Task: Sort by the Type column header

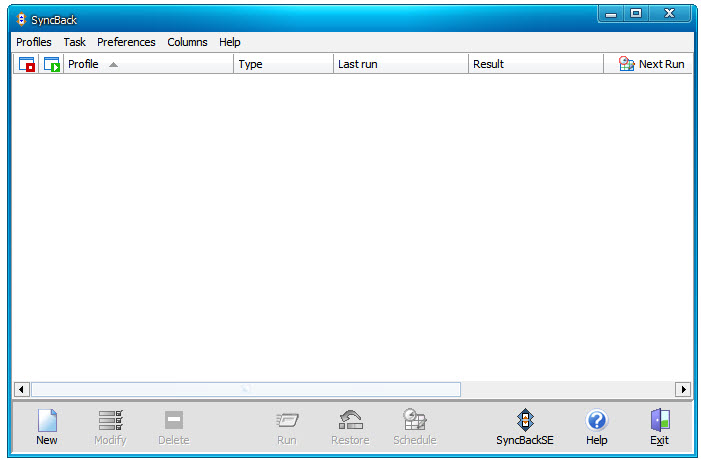Action: coord(283,64)
